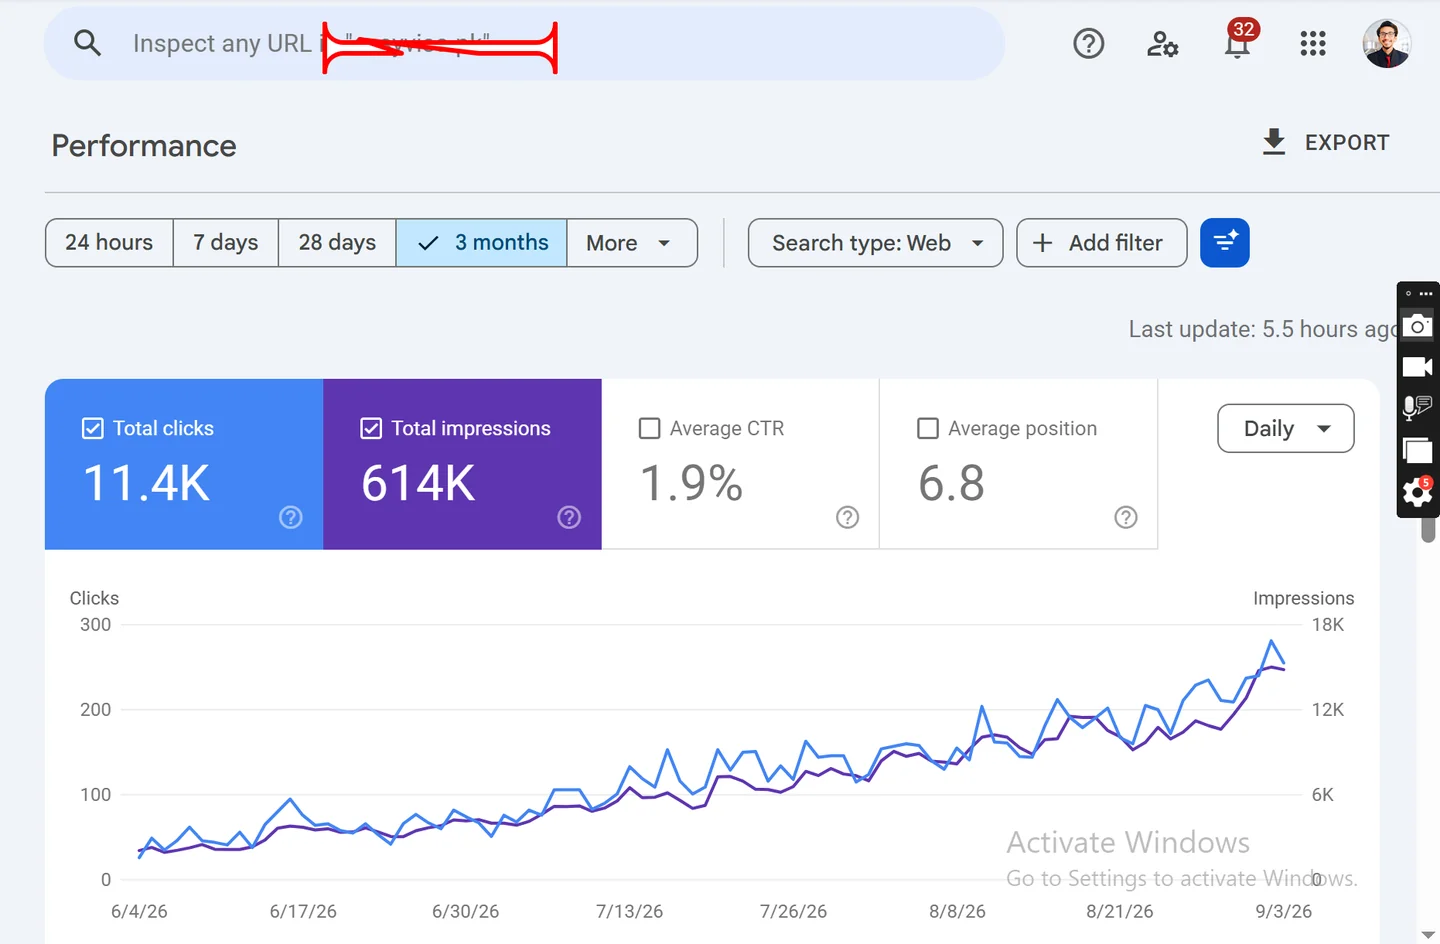Select the 24 hours range tab

109,243
